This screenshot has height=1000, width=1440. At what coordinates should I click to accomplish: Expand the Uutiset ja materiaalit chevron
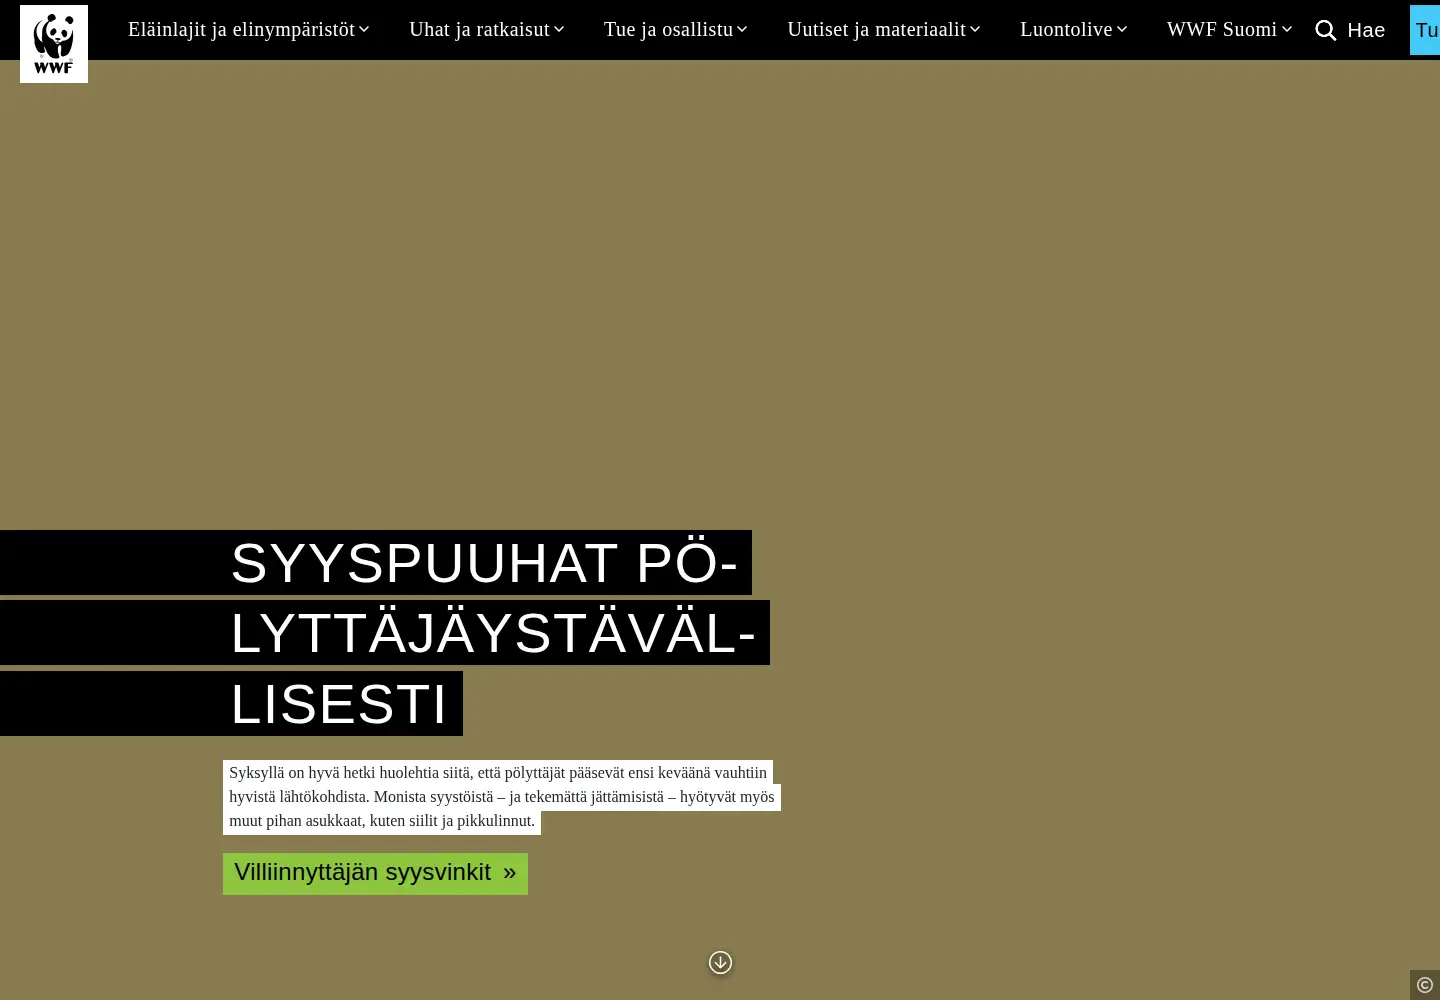(x=975, y=30)
